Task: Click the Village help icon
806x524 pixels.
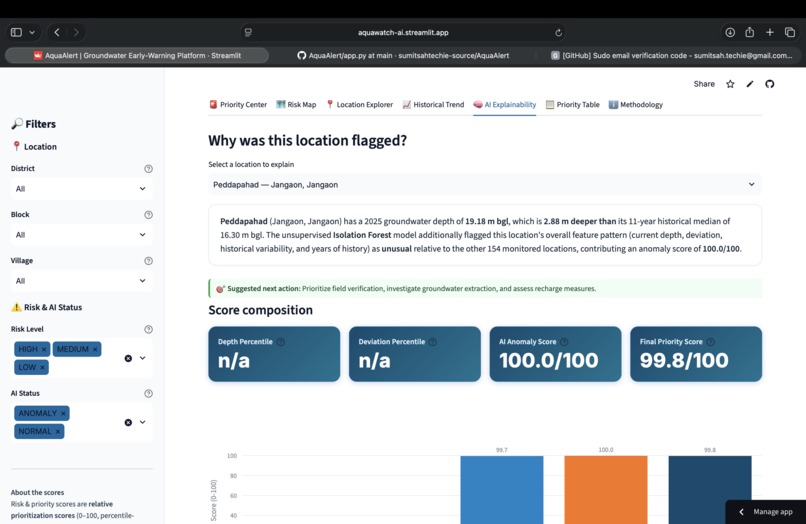Action: (x=149, y=261)
